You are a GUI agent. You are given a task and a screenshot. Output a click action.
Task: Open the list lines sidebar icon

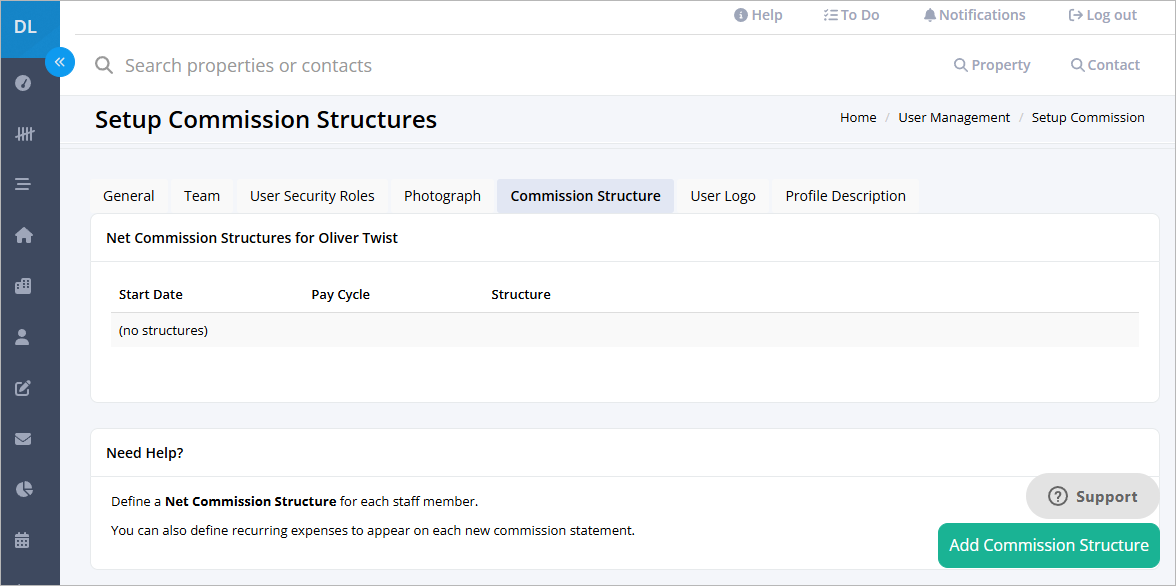pos(23,184)
